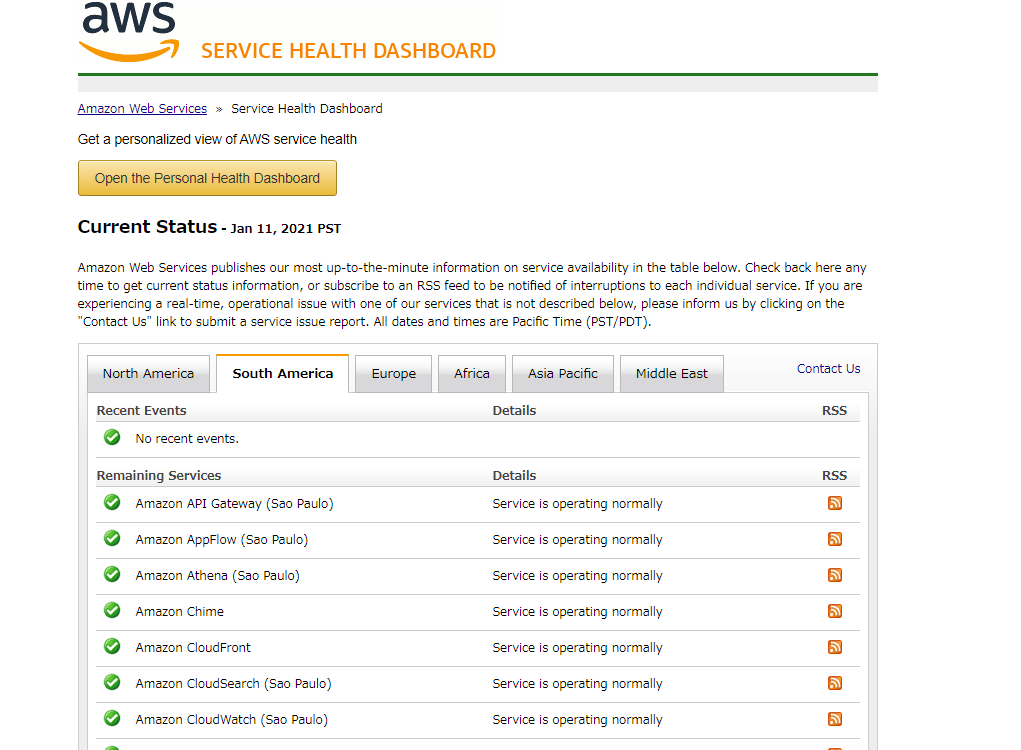Open the Amazon Web Services breadcrumb link
The height and width of the screenshot is (750, 1021).
coord(141,108)
